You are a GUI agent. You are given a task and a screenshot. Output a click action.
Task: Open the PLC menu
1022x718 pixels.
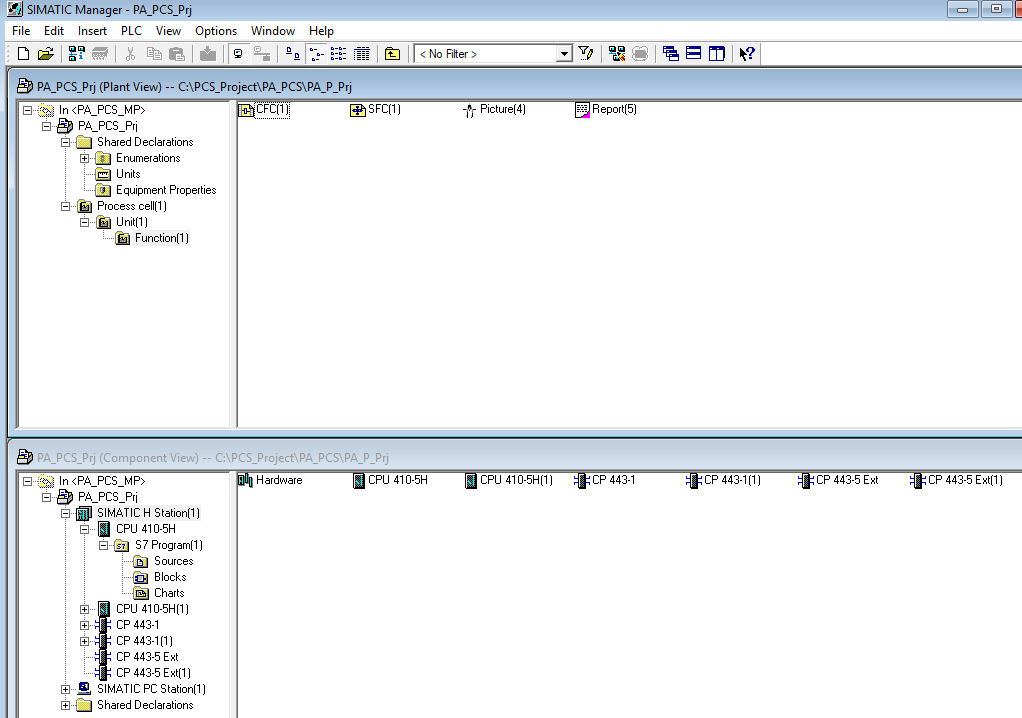tap(131, 31)
